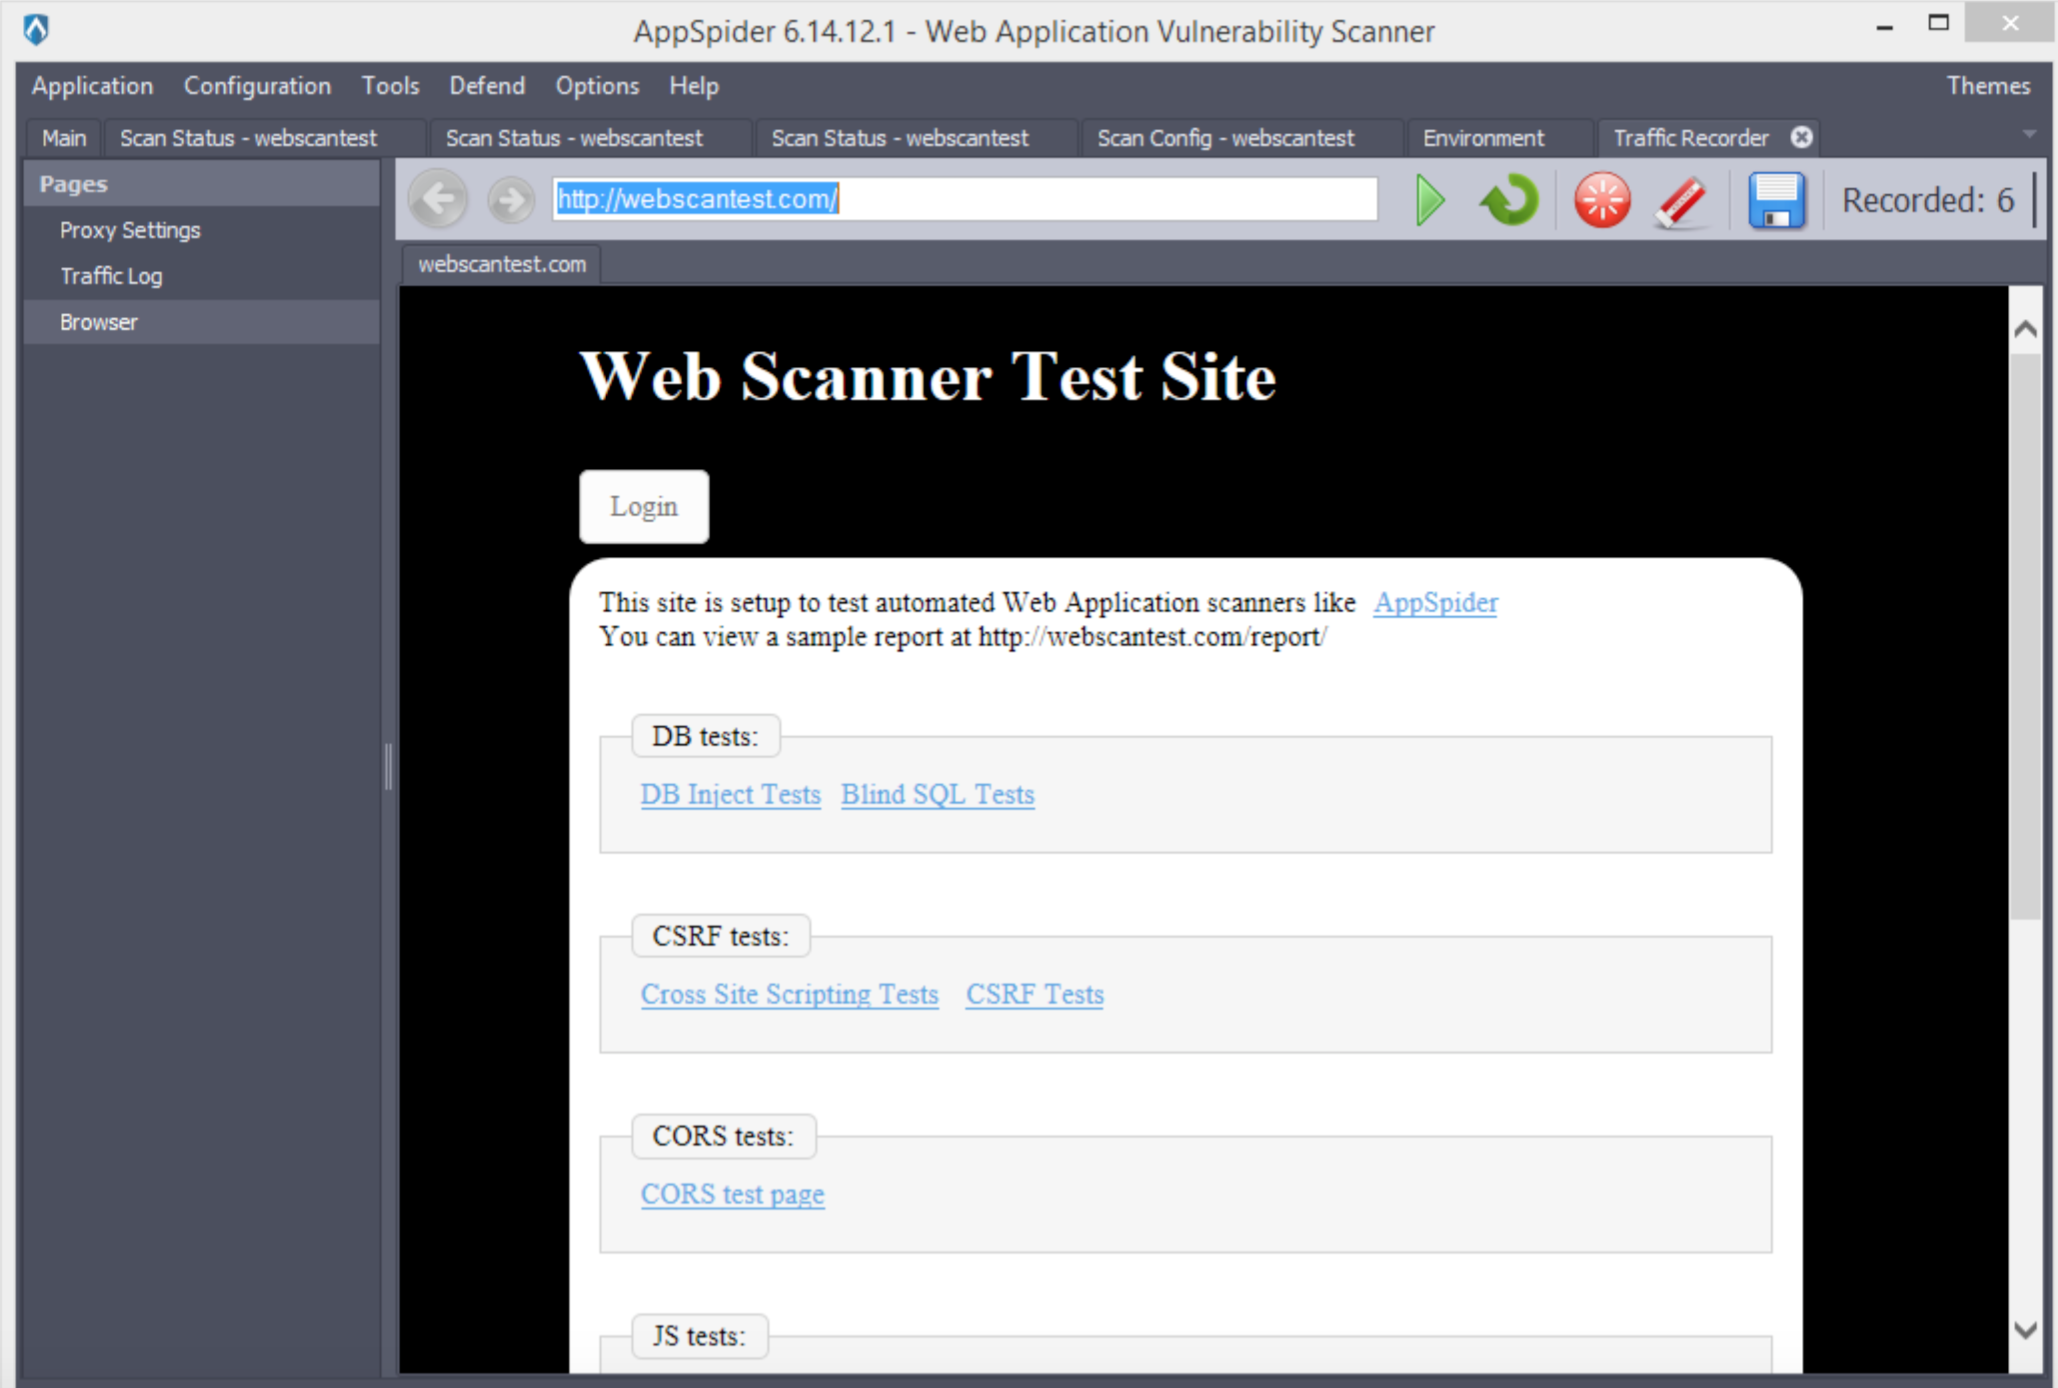Click the URL address input field
This screenshot has height=1388, width=2058.
pos(965,199)
